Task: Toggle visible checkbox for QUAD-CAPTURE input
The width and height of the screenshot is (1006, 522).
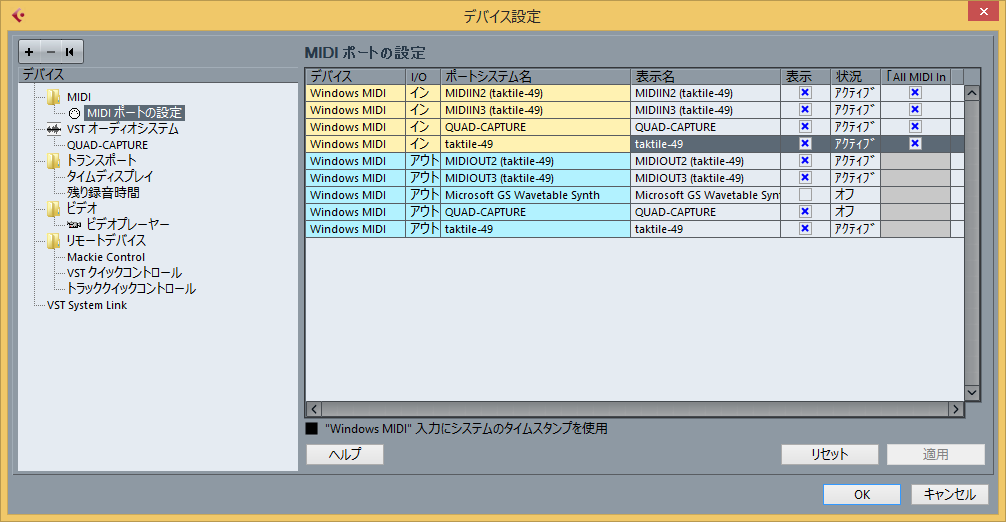Action: [x=805, y=127]
